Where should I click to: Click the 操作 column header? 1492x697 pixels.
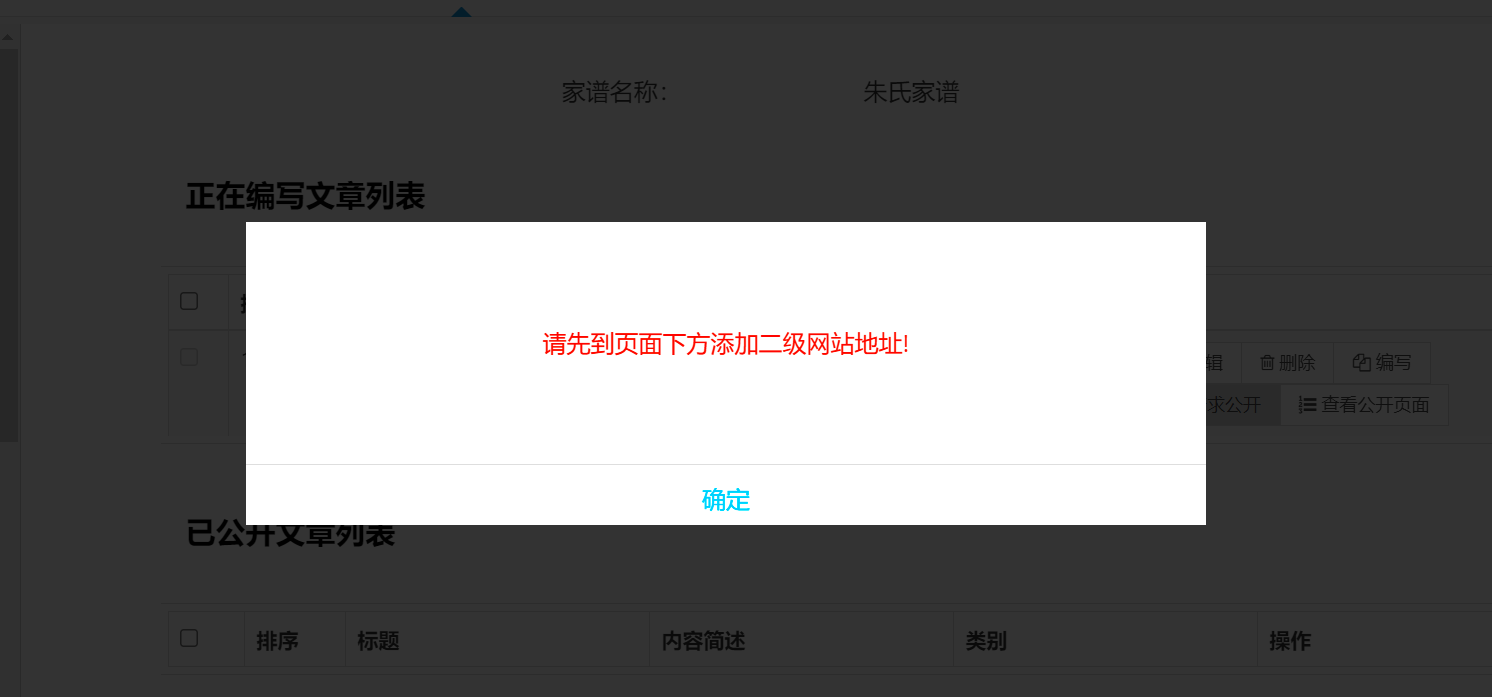point(1289,641)
